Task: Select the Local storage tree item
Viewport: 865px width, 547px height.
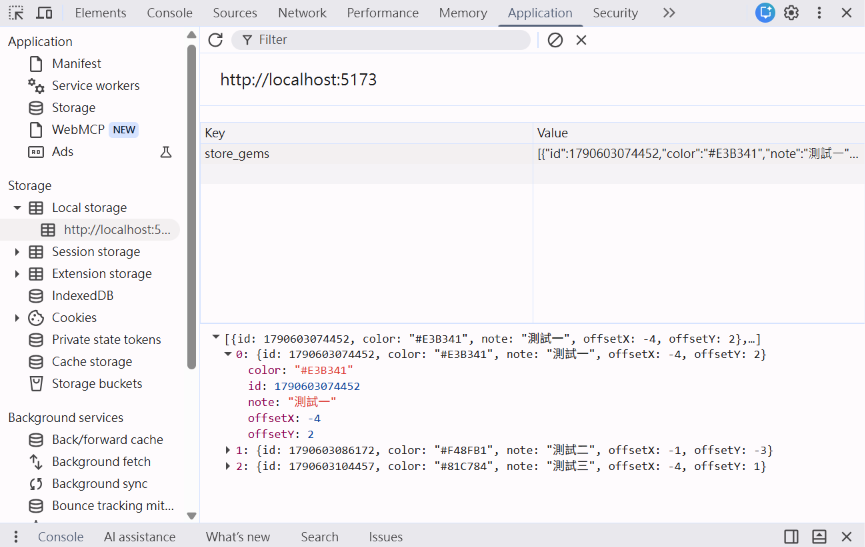Action: point(89,207)
